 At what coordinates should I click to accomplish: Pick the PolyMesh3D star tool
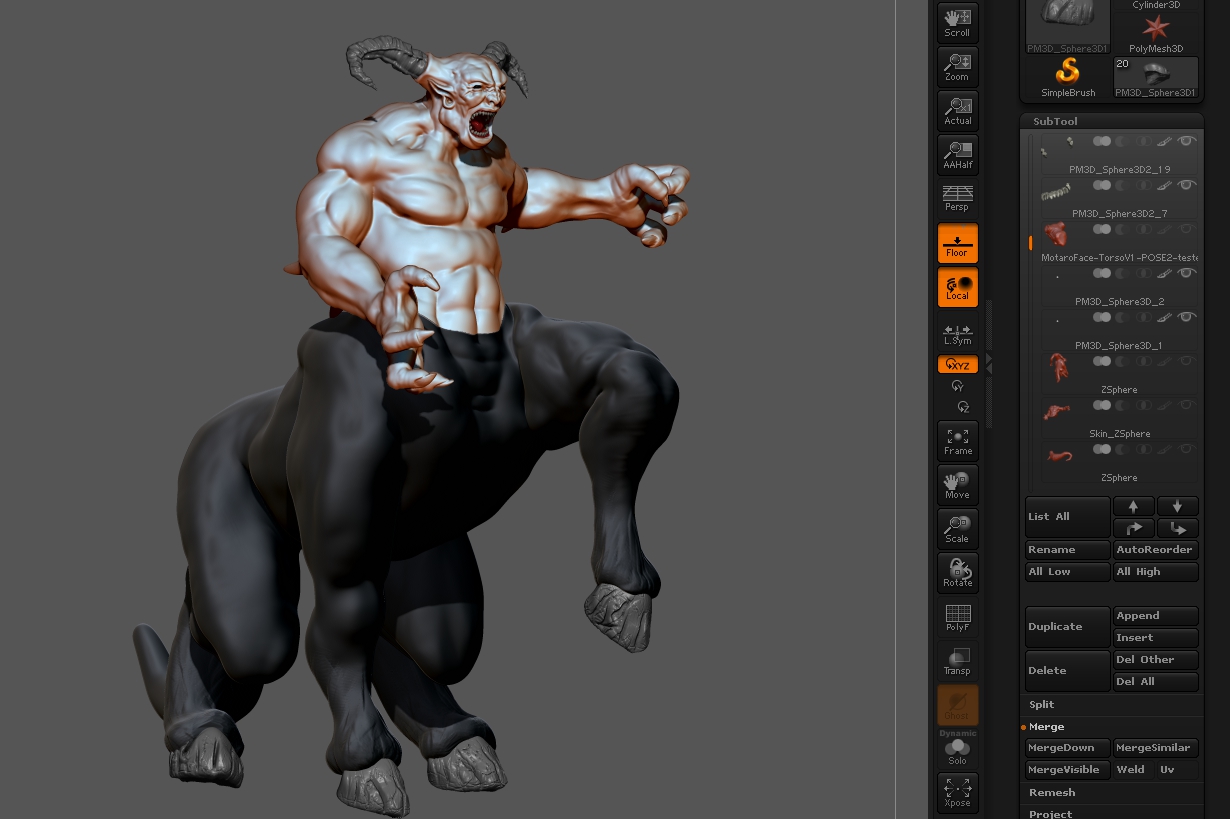click(1156, 33)
